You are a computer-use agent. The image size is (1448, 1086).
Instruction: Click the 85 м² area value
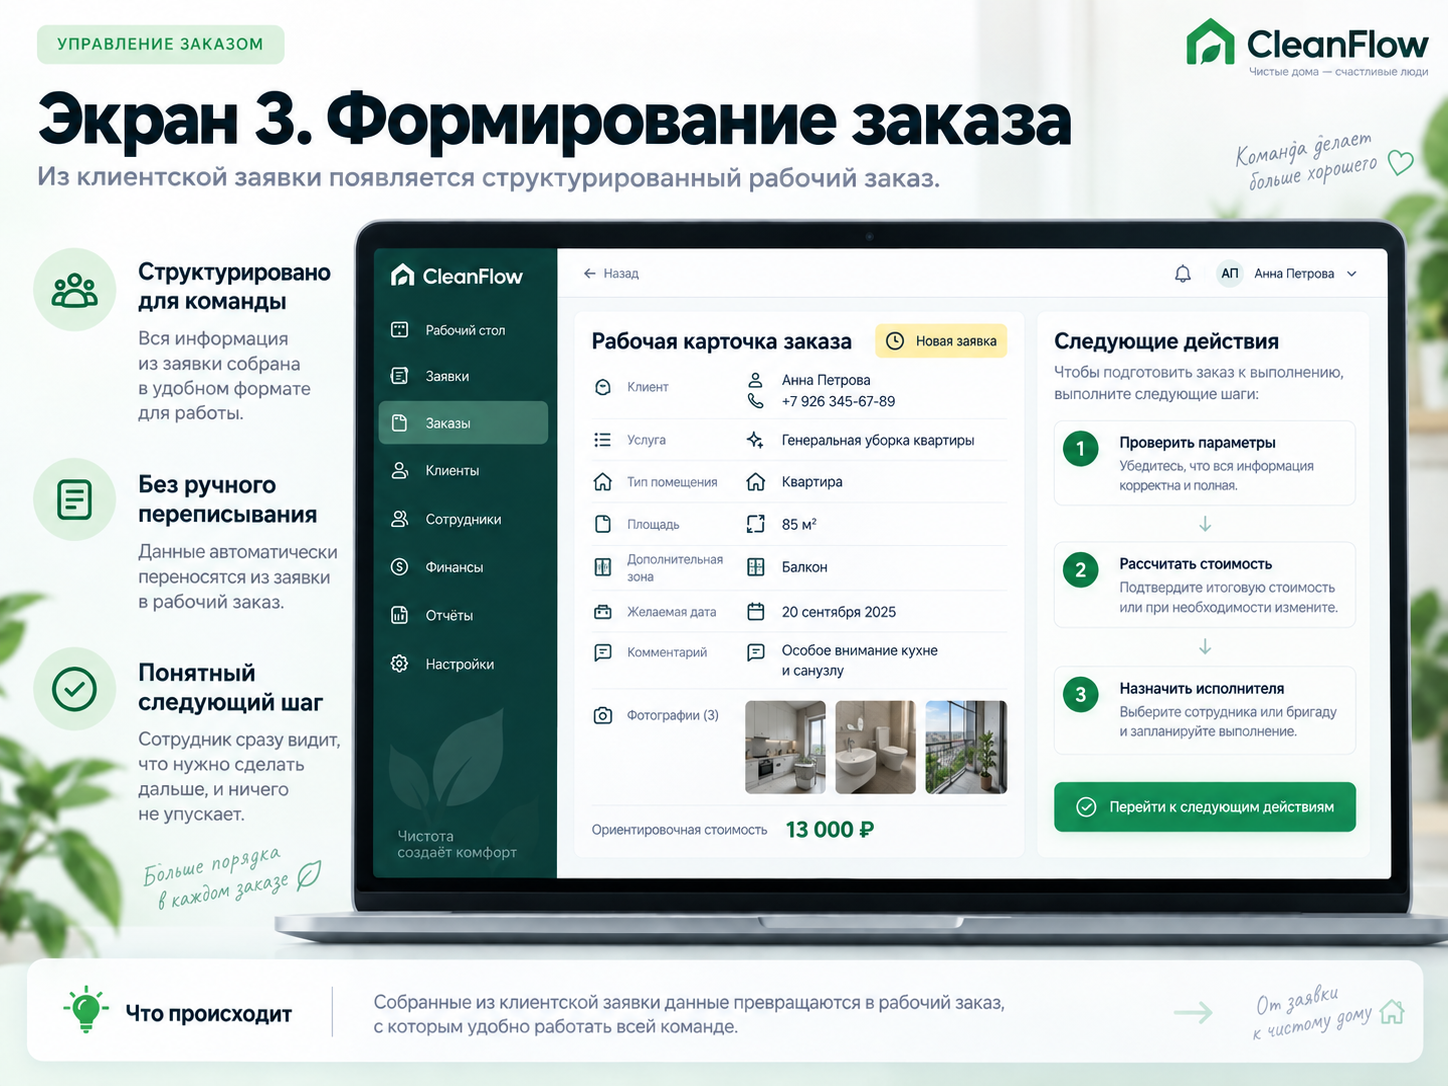click(799, 524)
